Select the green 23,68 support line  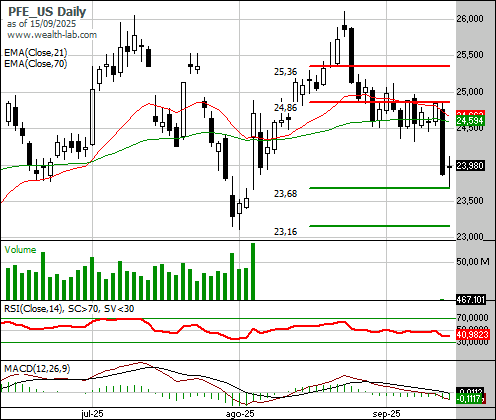[380, 188]
